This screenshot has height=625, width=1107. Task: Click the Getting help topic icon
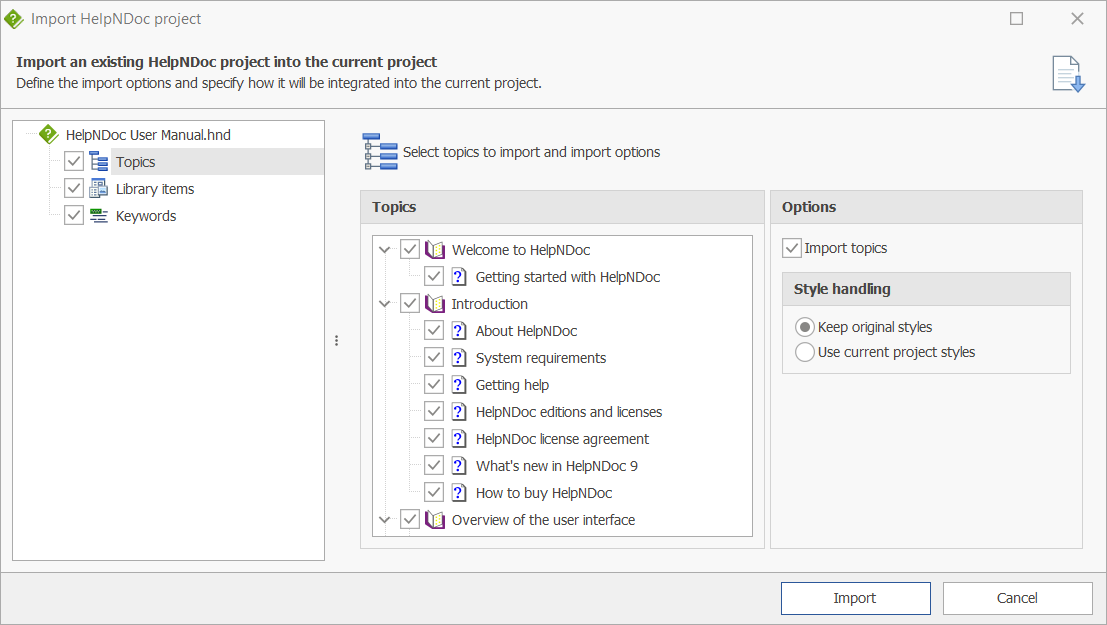click(x=459, y=384)
